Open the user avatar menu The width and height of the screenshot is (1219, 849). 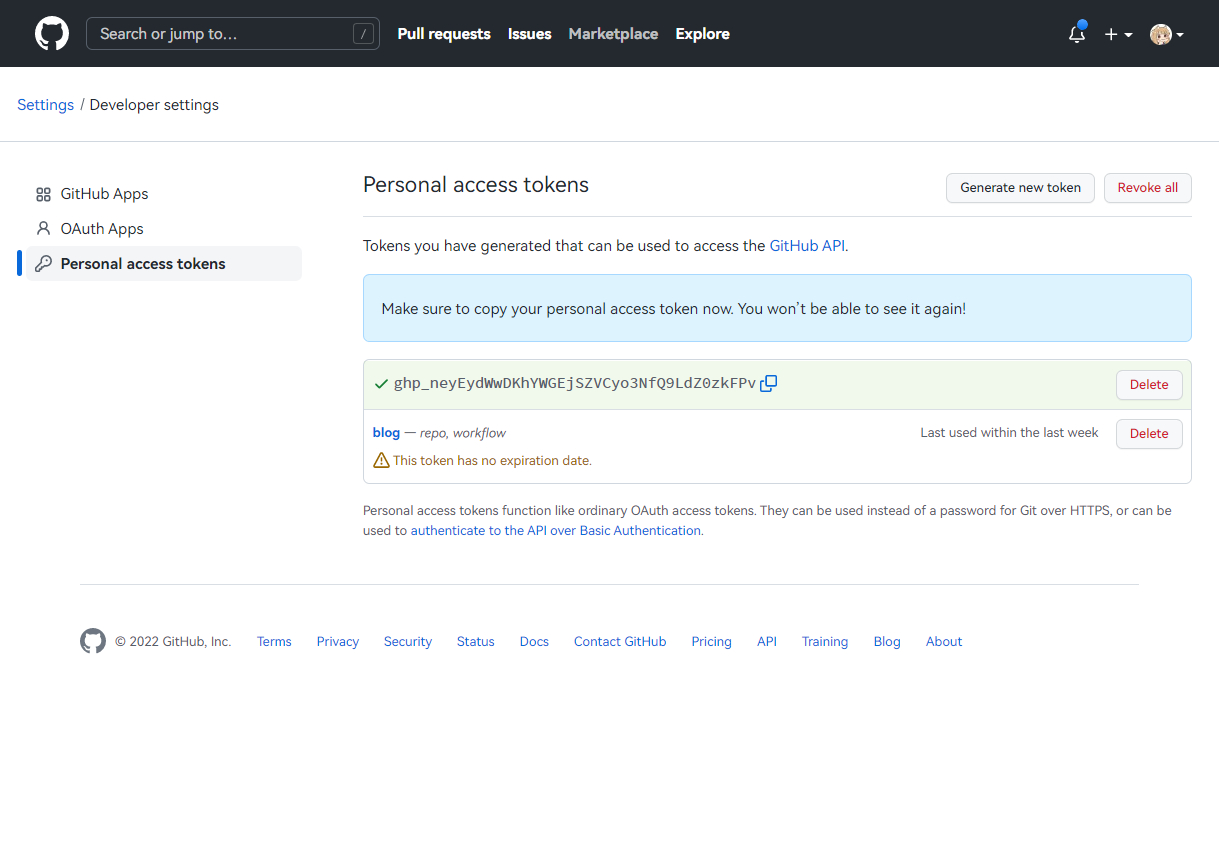tap(1166, 34)
